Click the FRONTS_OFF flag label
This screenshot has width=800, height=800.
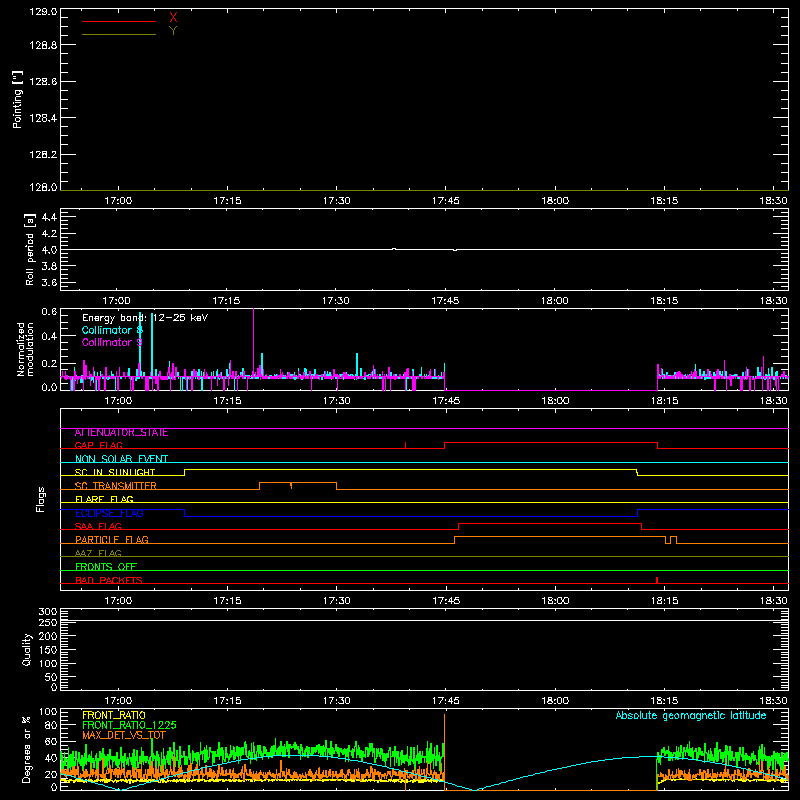106,567
